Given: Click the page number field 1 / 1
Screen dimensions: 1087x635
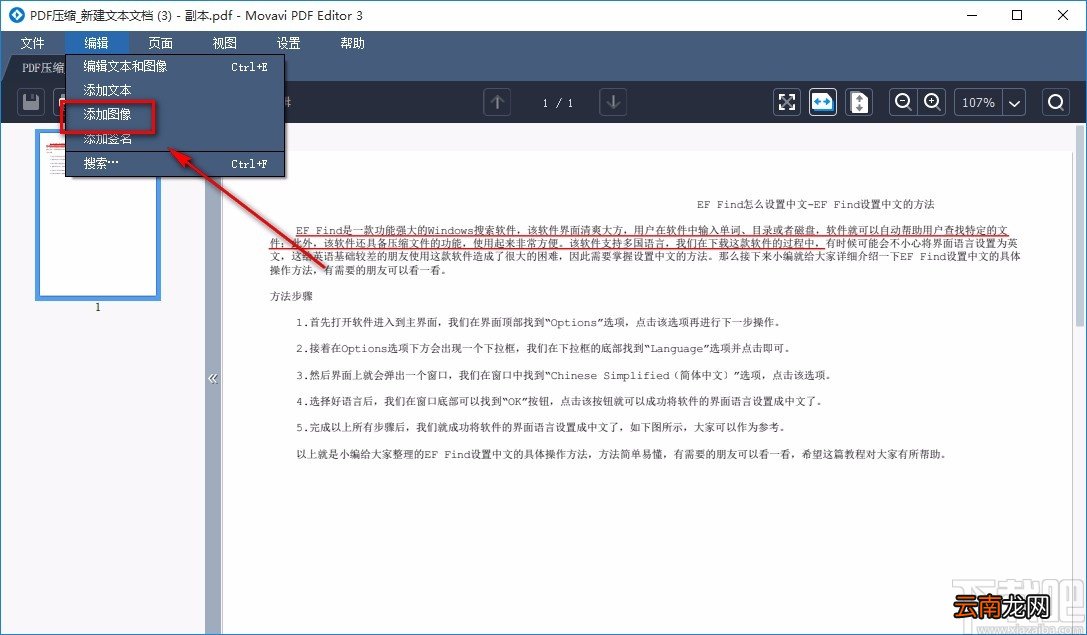Looking at the screenshot, I should tap(557, 103).
